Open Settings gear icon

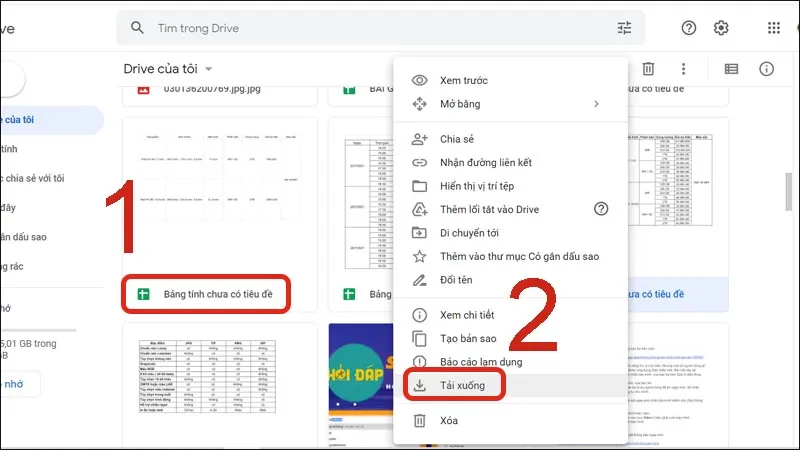(720, 28)
